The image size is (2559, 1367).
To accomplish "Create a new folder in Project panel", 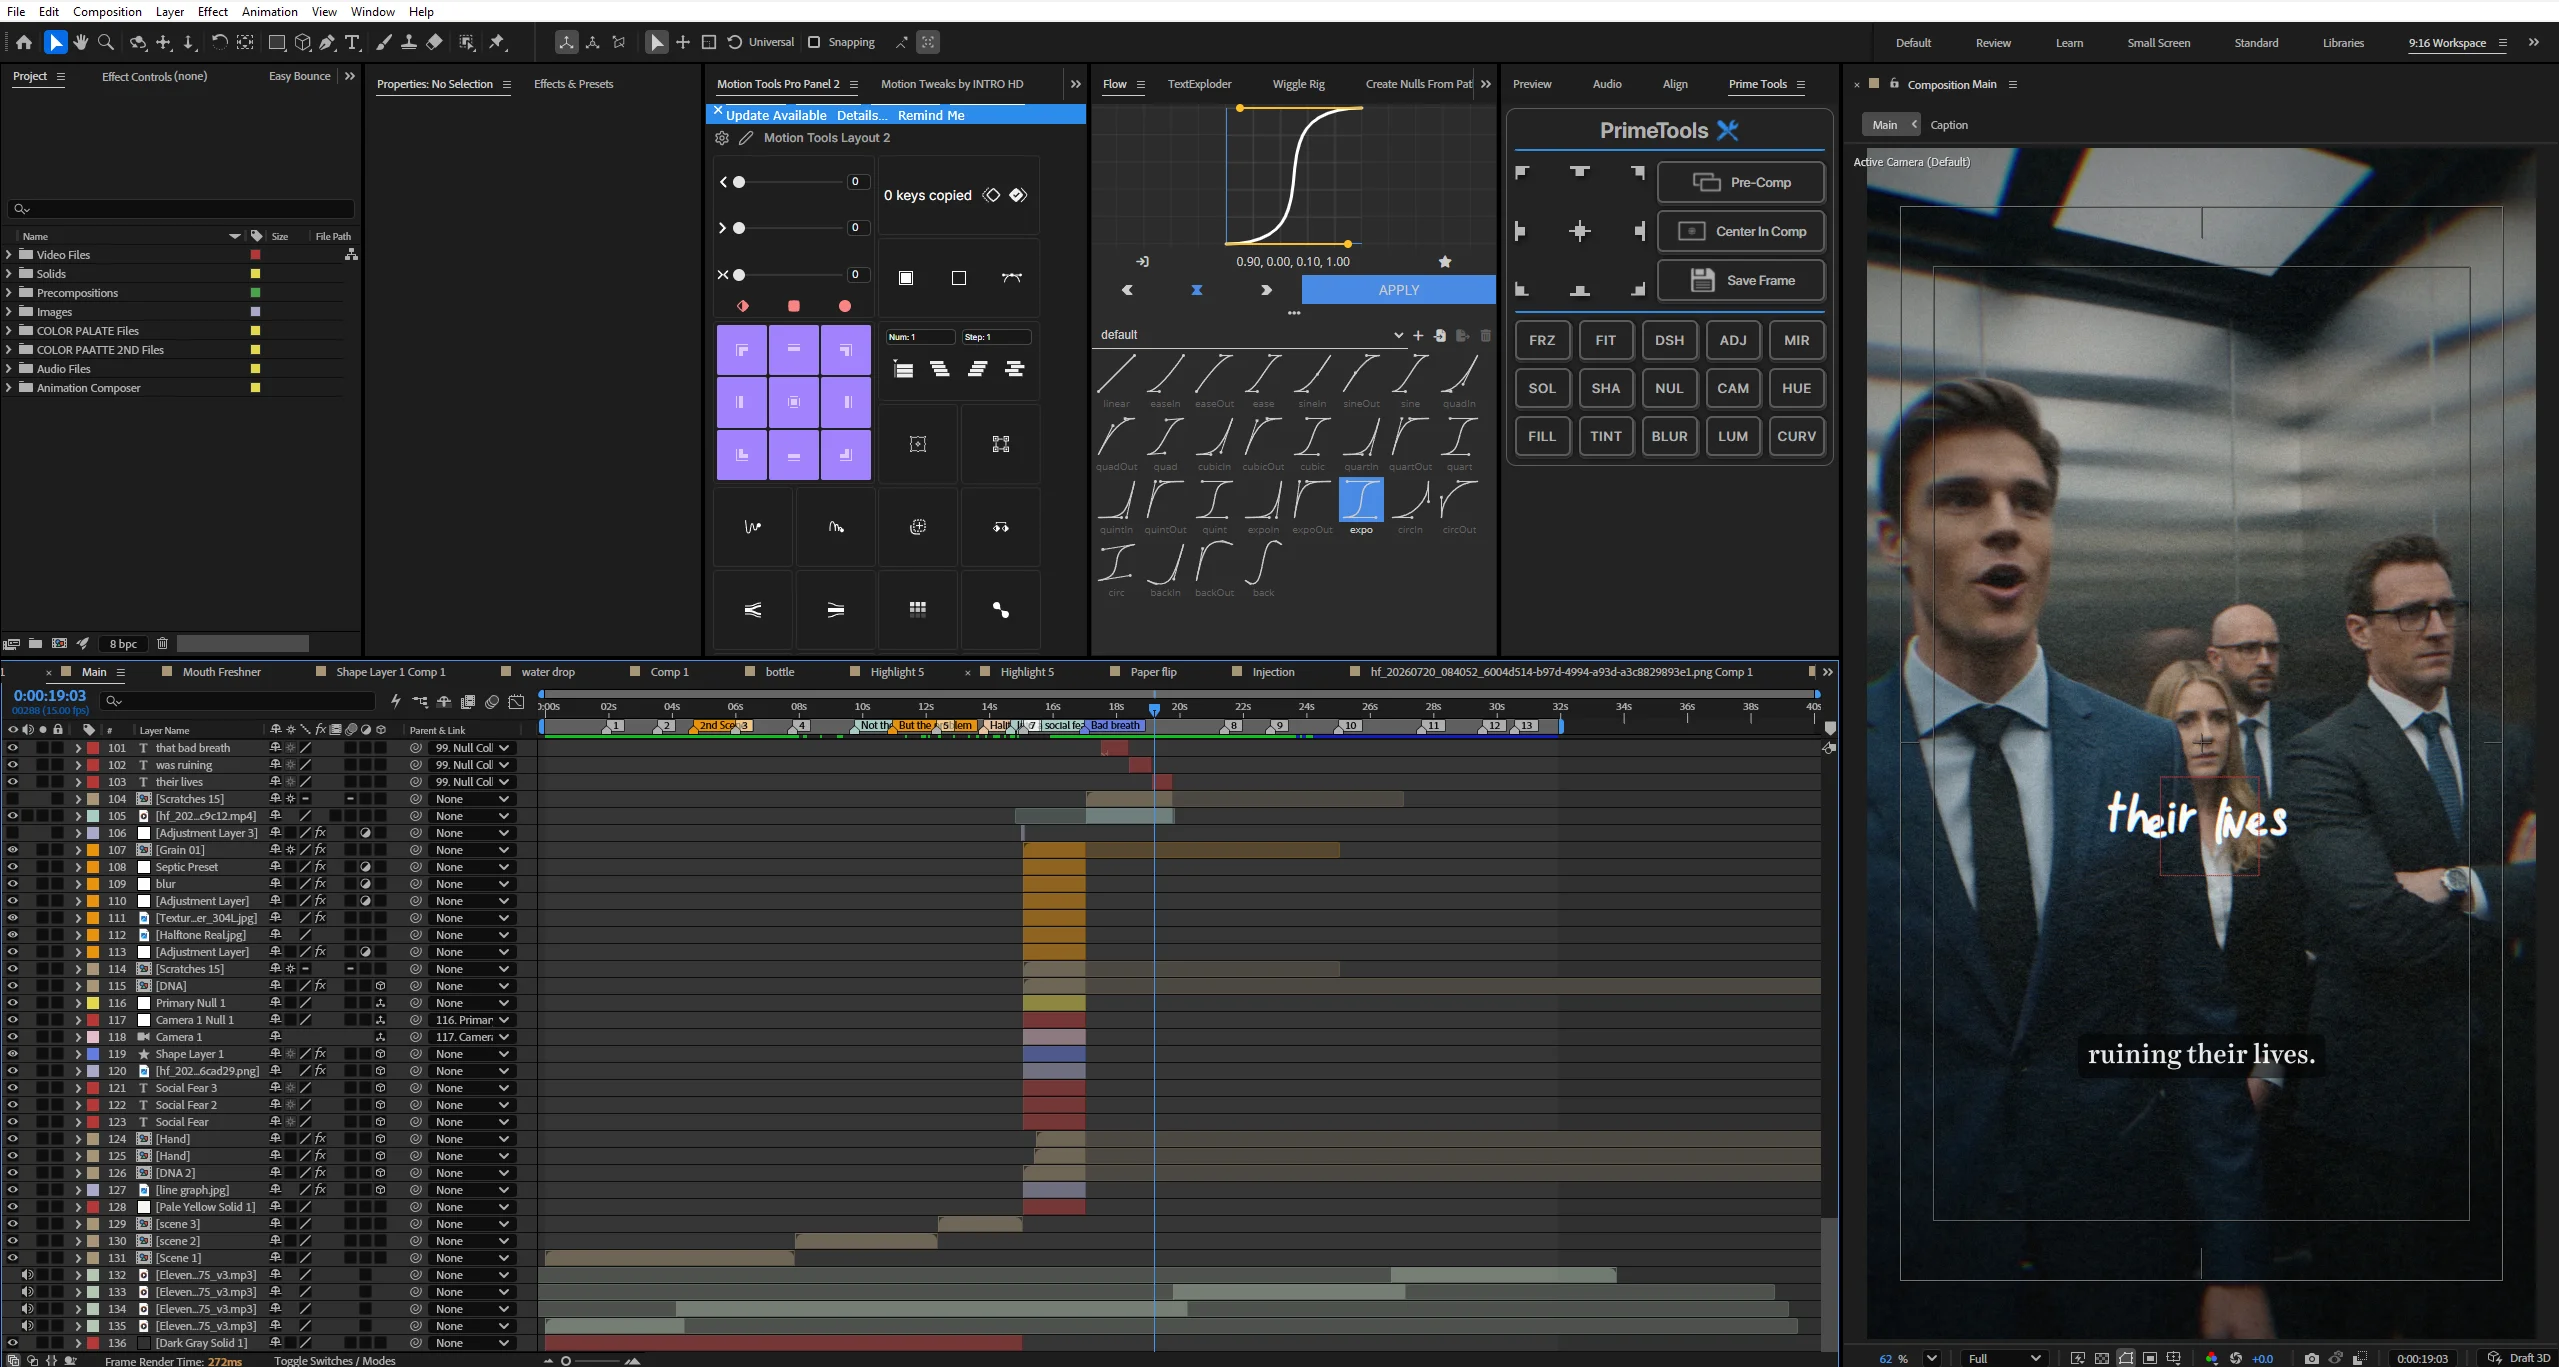I will click(x=35, y=644).
